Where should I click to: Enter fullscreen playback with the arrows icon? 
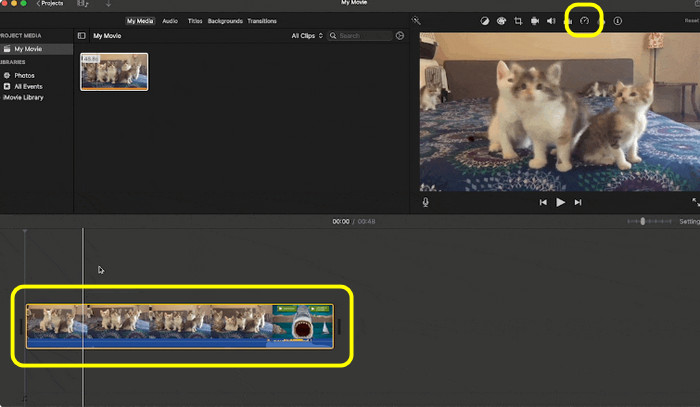[696, 202]
